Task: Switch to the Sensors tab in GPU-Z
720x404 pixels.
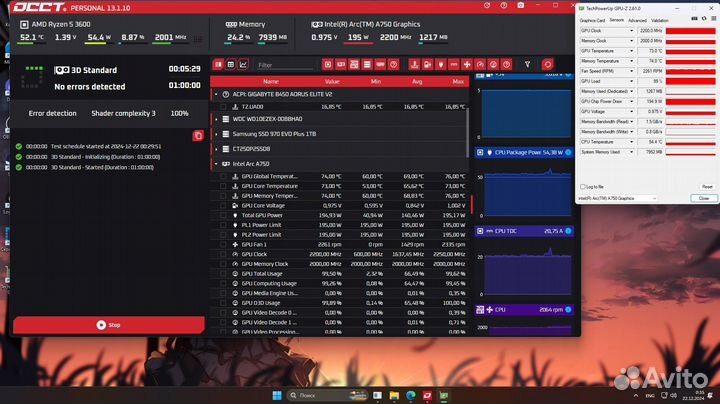Action: tap(617, 20)
